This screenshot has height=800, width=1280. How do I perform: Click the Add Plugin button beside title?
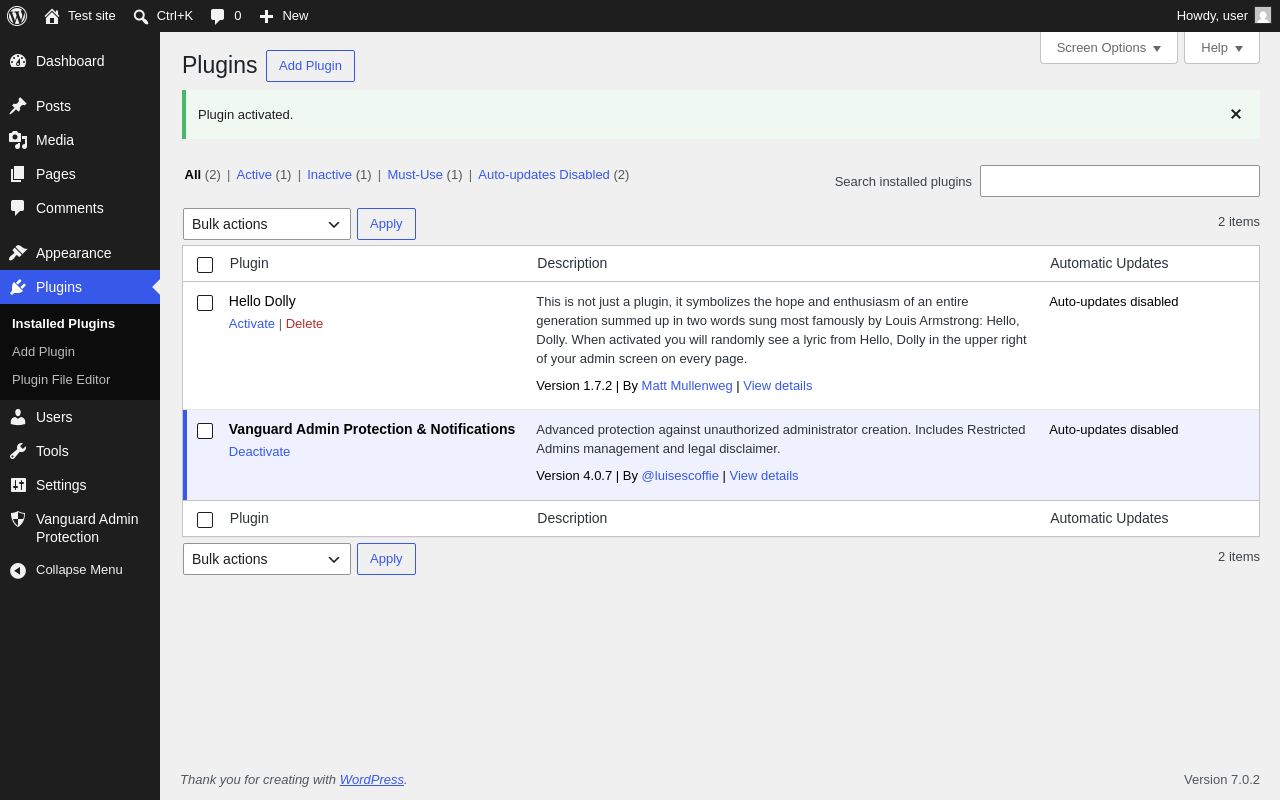pos(310,66)
